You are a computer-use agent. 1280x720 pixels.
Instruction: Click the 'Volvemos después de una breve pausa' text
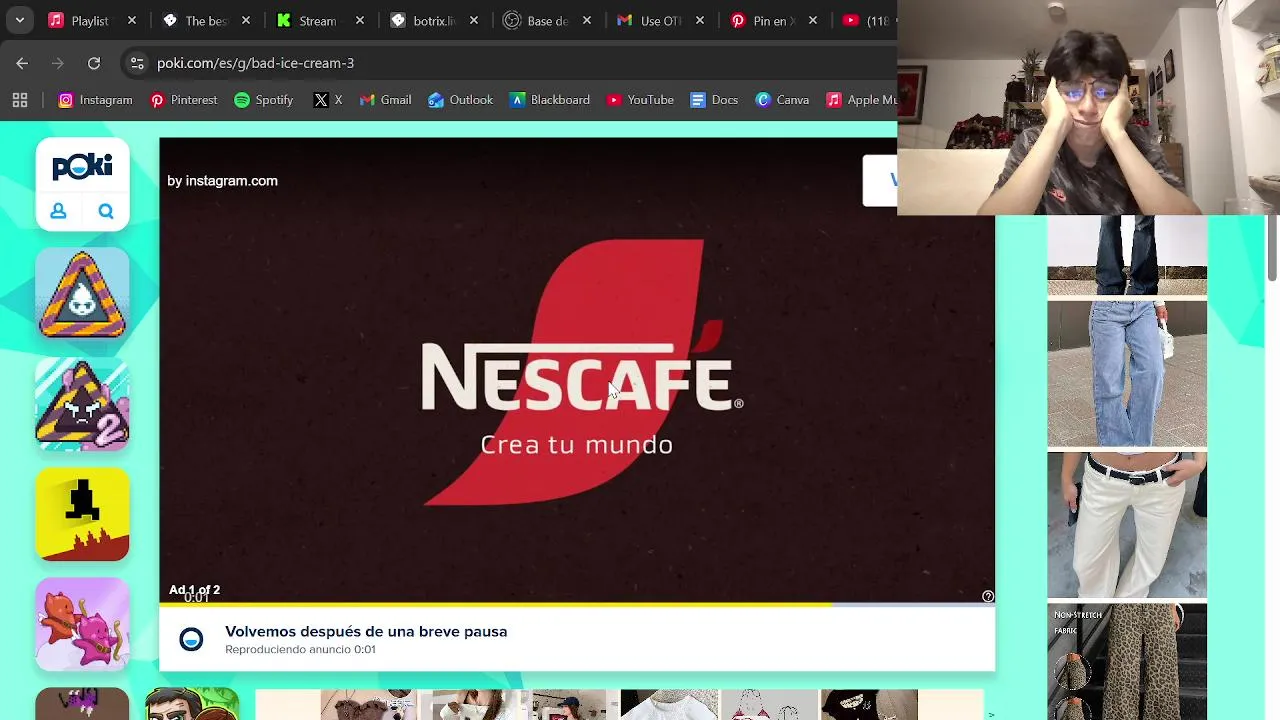point(366,631)
